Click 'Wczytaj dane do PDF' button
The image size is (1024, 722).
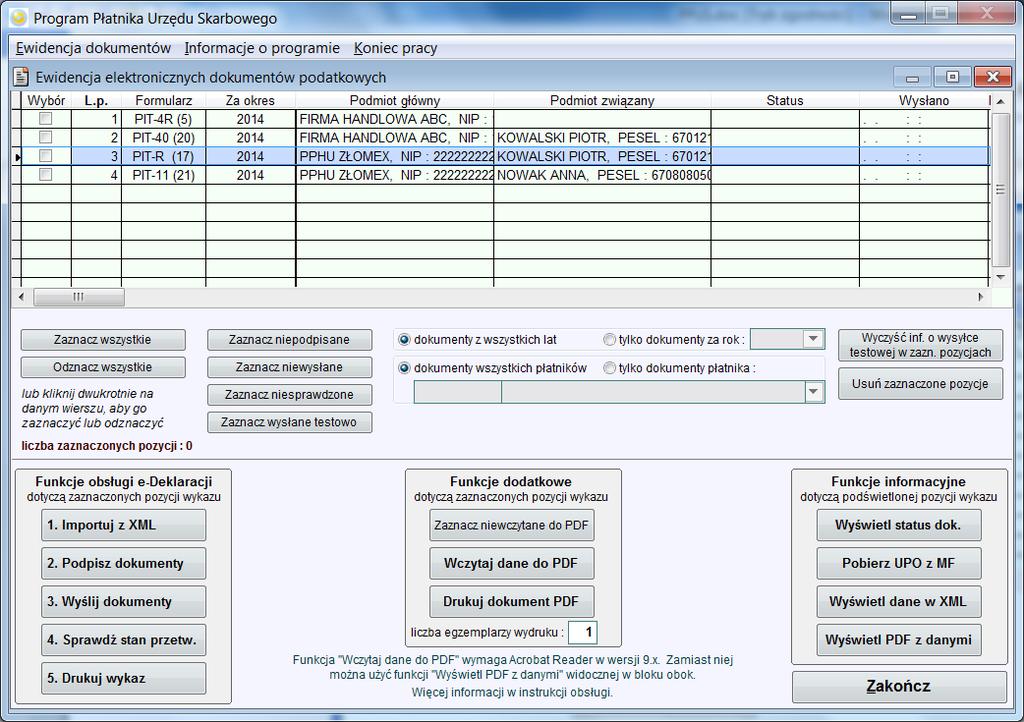click(511, 563)
